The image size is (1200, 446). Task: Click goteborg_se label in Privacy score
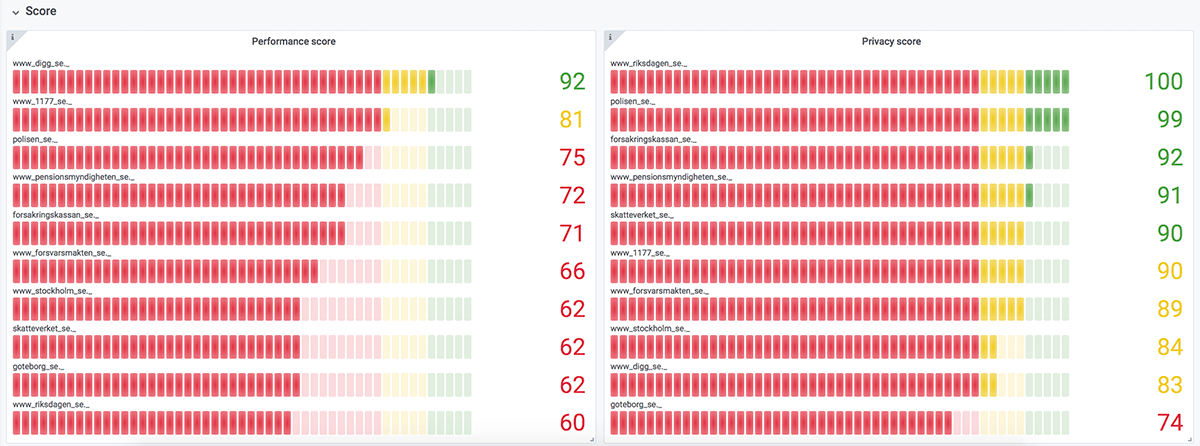point(635,404)
